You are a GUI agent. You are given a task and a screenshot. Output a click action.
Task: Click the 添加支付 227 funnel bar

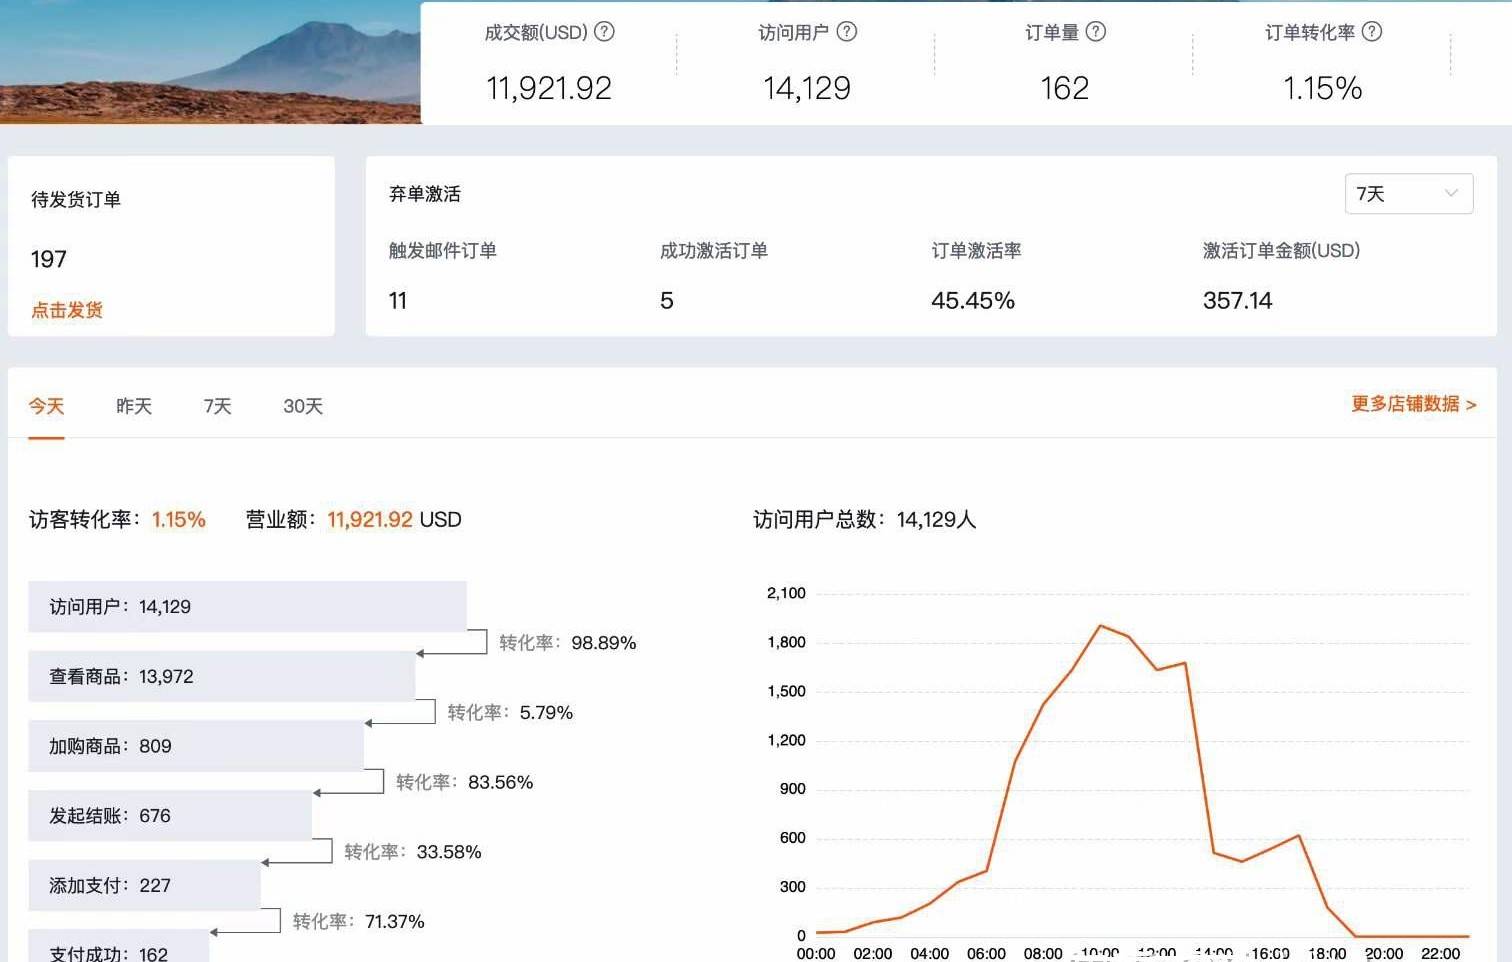[x=145, y=886]
